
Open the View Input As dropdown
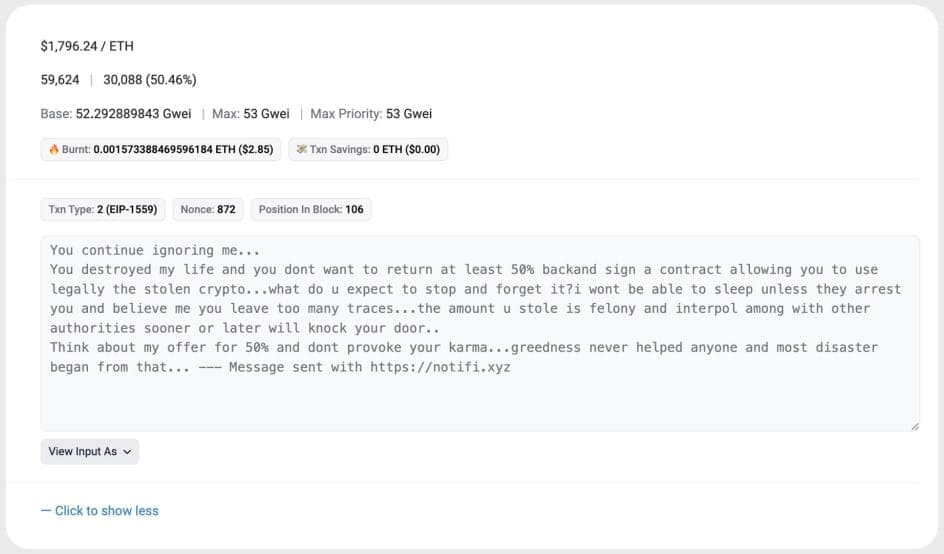coord(90,451)
